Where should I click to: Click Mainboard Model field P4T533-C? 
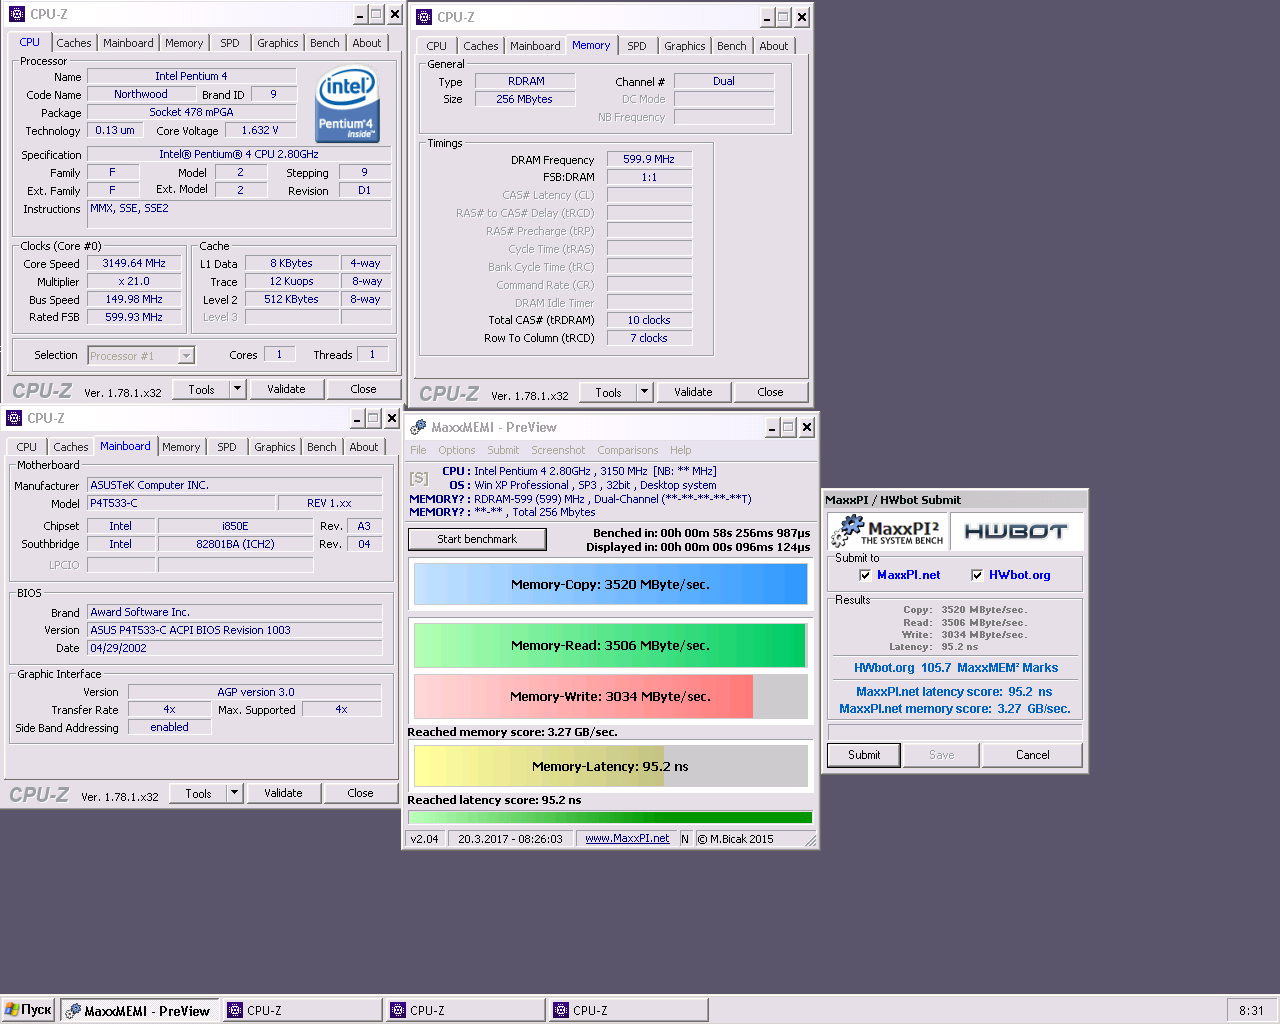pos(181,503)
